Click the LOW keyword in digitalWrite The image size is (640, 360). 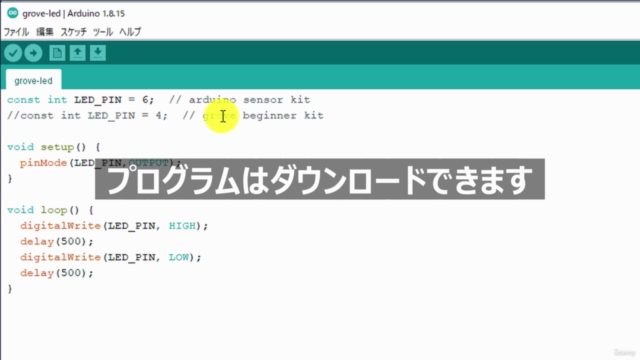[x=179, y=258]
